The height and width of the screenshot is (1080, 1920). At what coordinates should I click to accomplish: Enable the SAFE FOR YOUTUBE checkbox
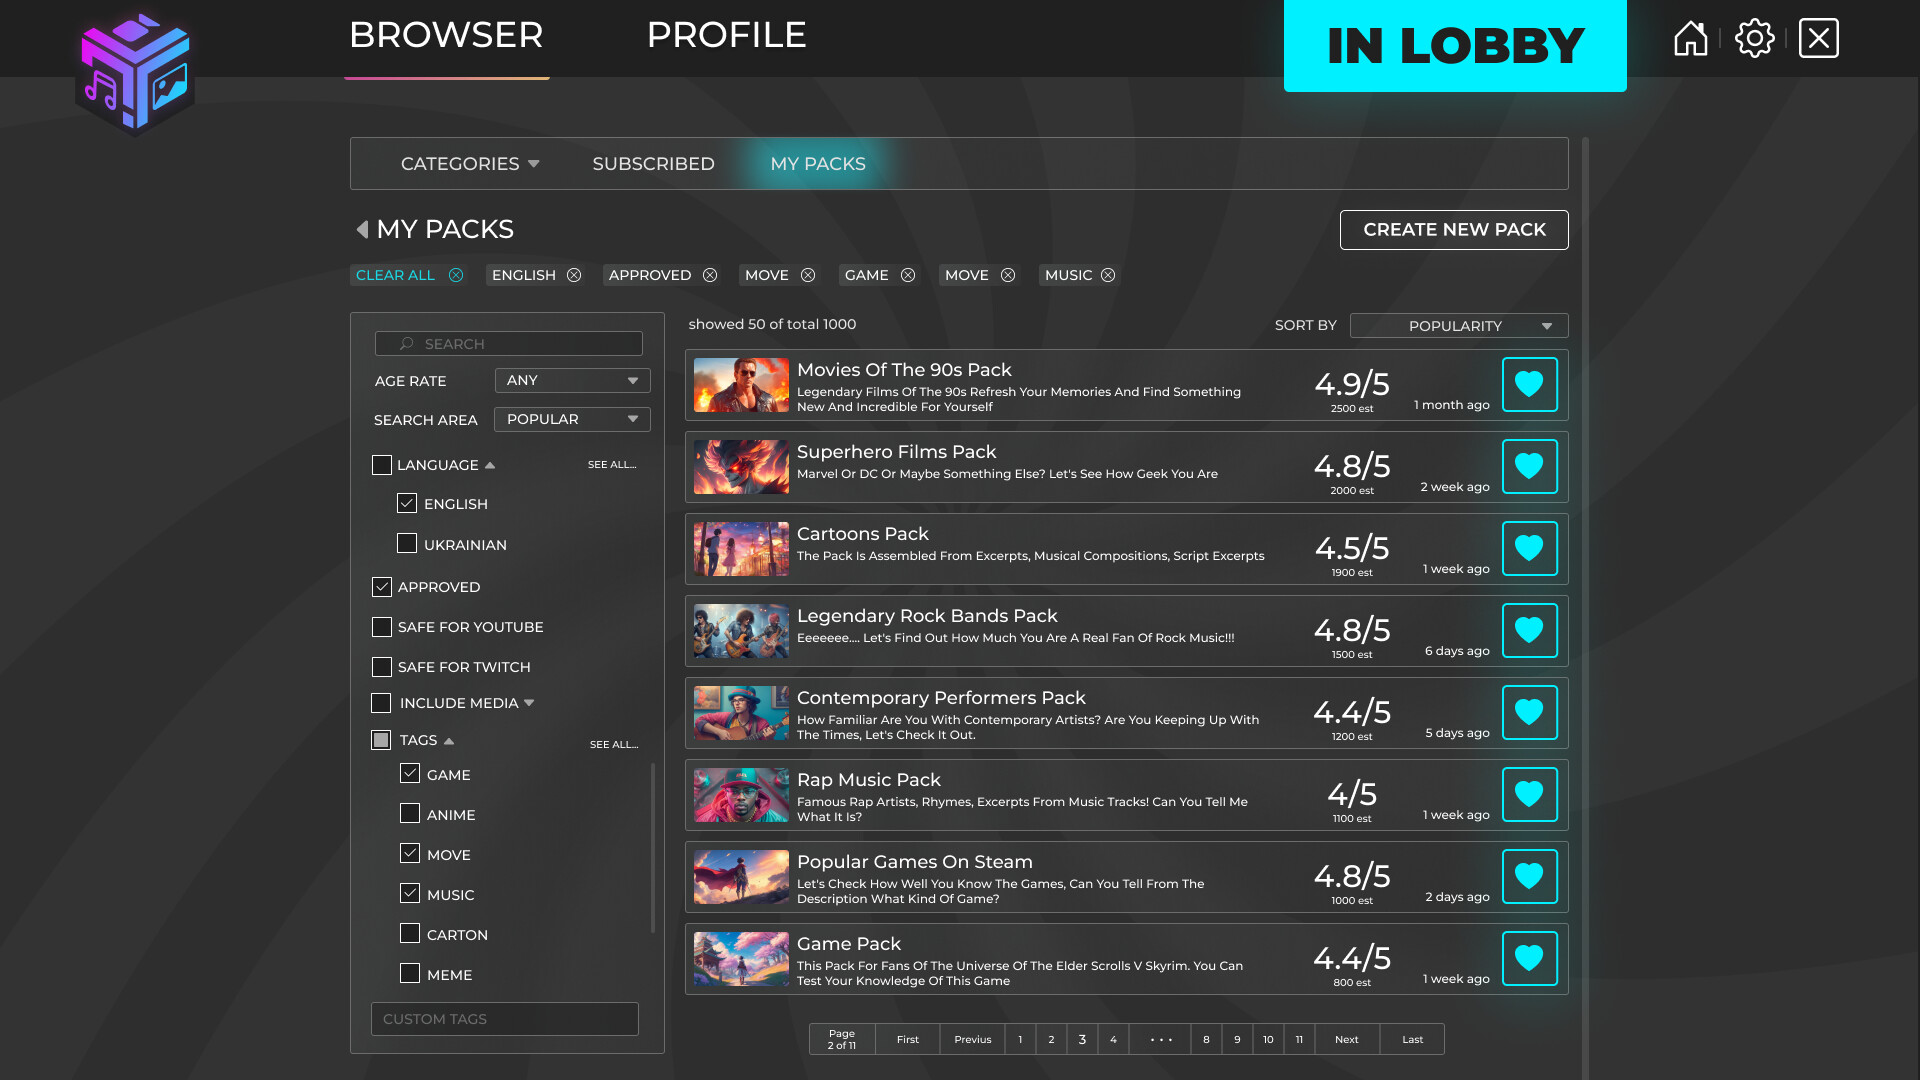tap(381, 627)
